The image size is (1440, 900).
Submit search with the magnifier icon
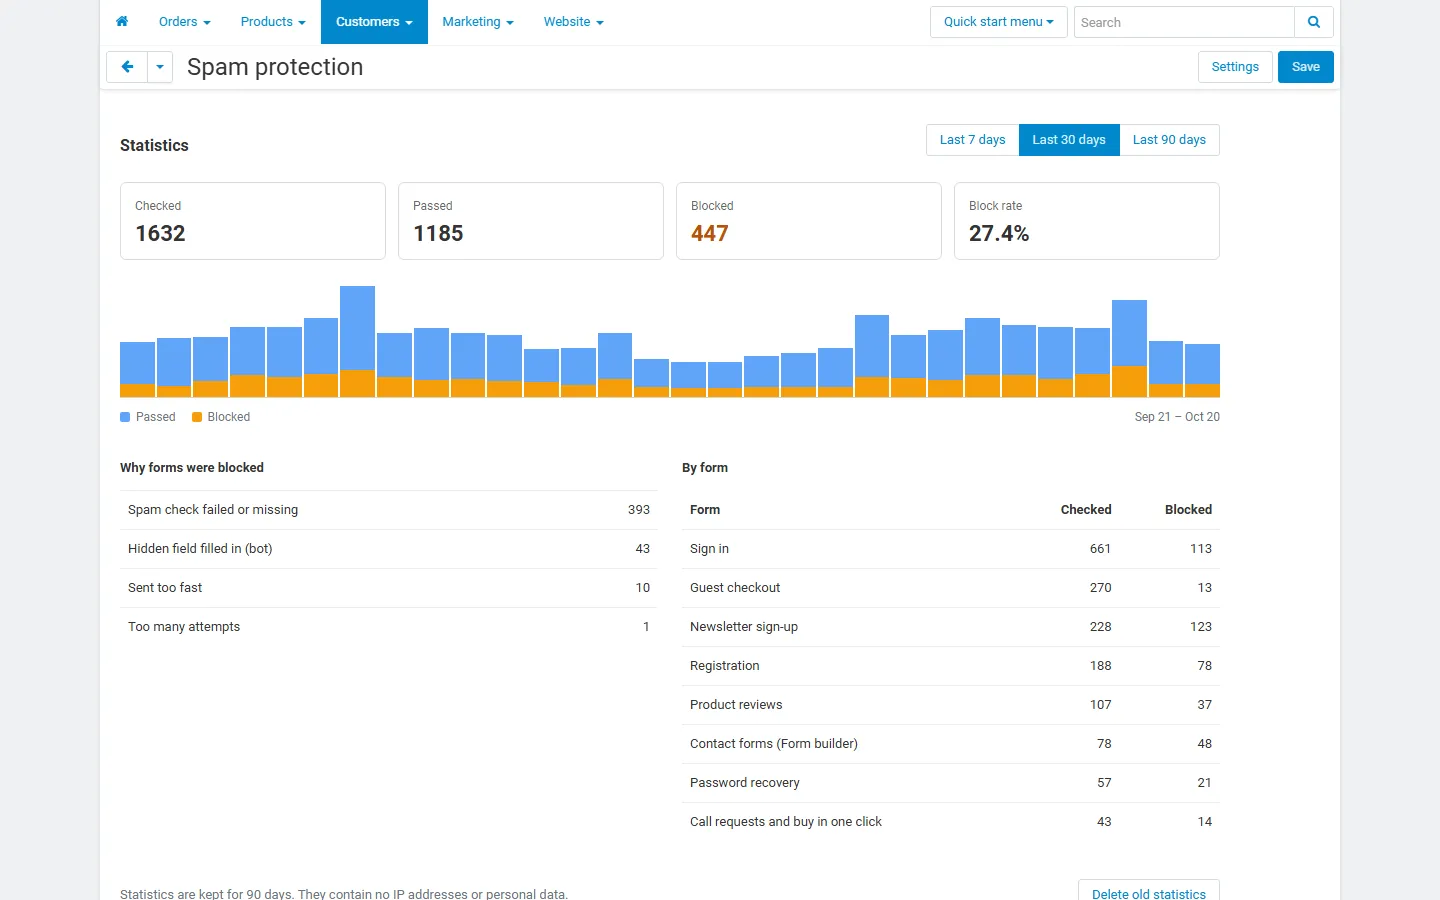click(x=1314, y=22)
